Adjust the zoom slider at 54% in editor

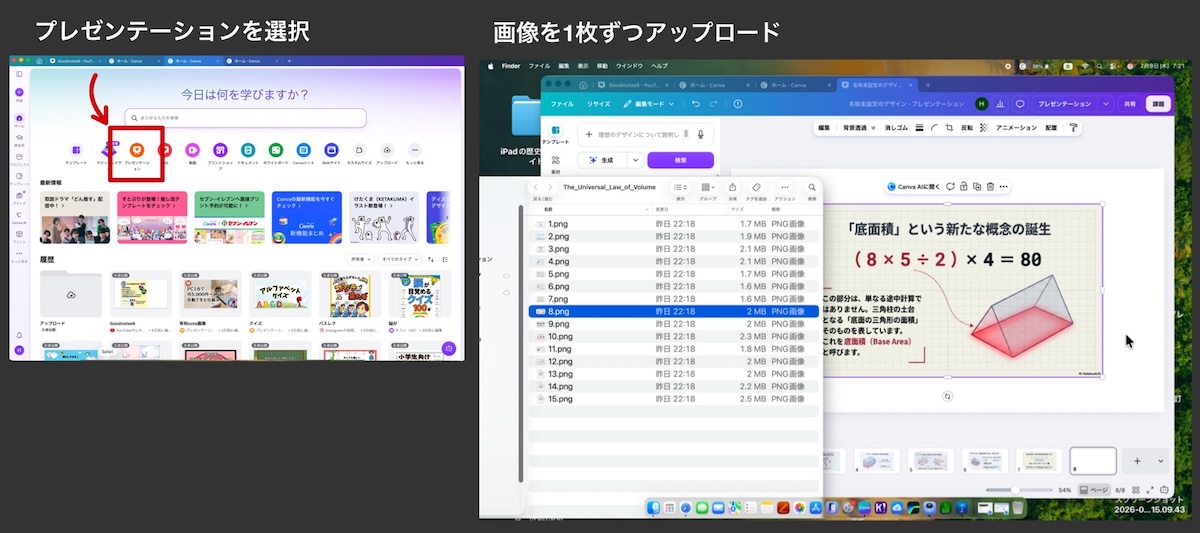click(1016, 490)
